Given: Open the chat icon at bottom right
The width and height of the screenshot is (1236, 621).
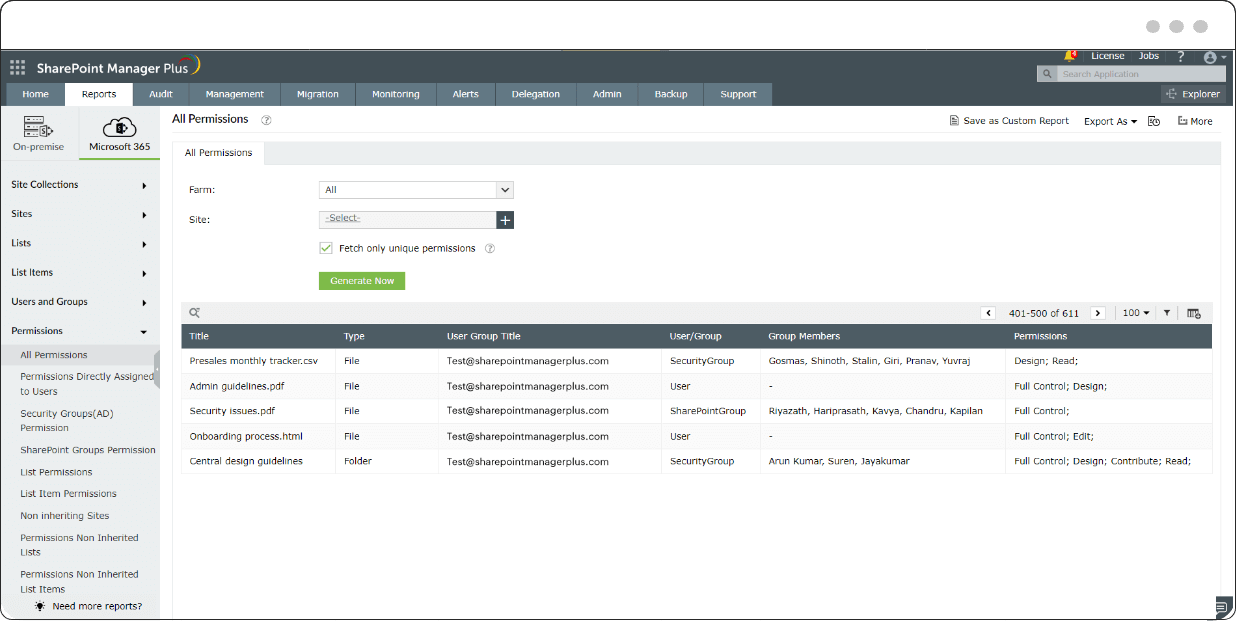Looking at the screenshot, I should pyautogui.click(x=1223, y=606).
